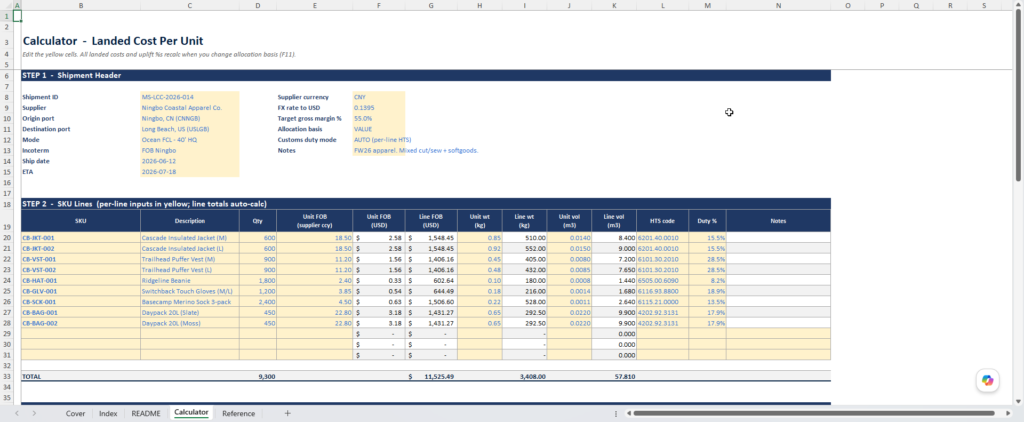Click SKU cell CB-BAG-002
The height and width of the screenshot is (422, 1024).
coord(81,323)
